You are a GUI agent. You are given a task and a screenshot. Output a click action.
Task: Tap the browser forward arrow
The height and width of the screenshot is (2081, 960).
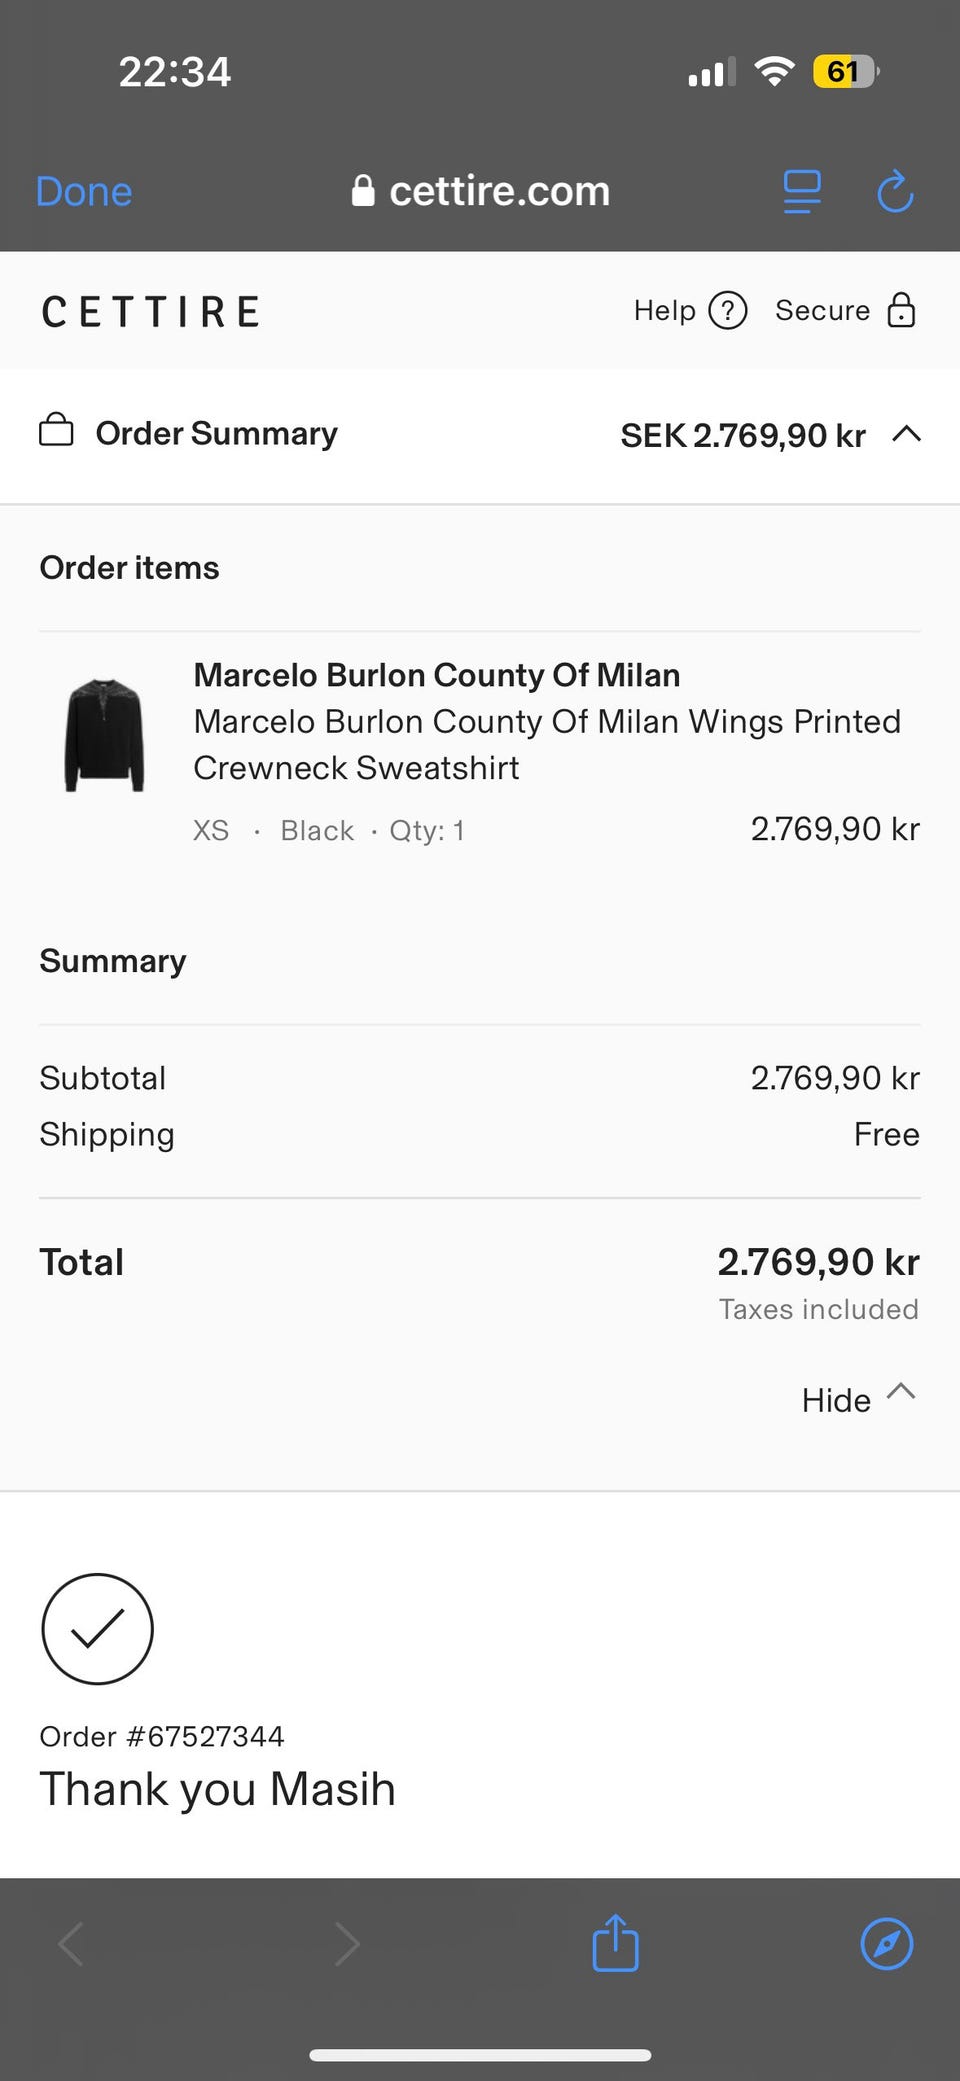[346, 1944]
